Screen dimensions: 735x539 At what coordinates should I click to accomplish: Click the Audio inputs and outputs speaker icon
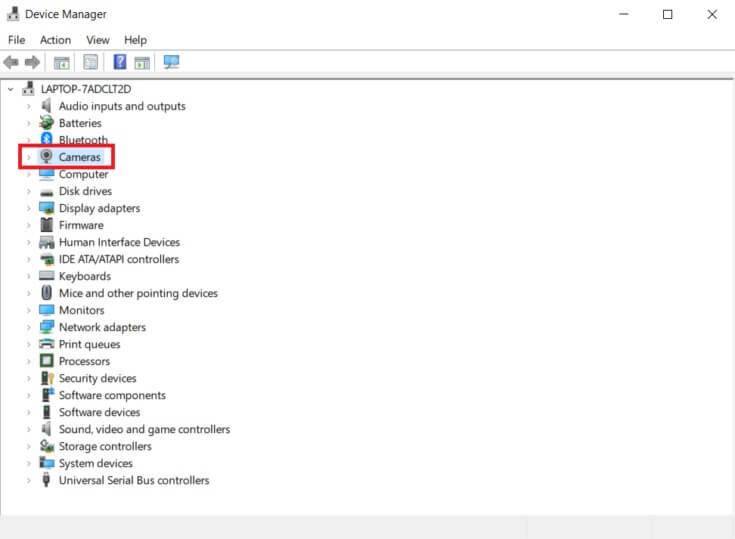[x=46, y=106]
